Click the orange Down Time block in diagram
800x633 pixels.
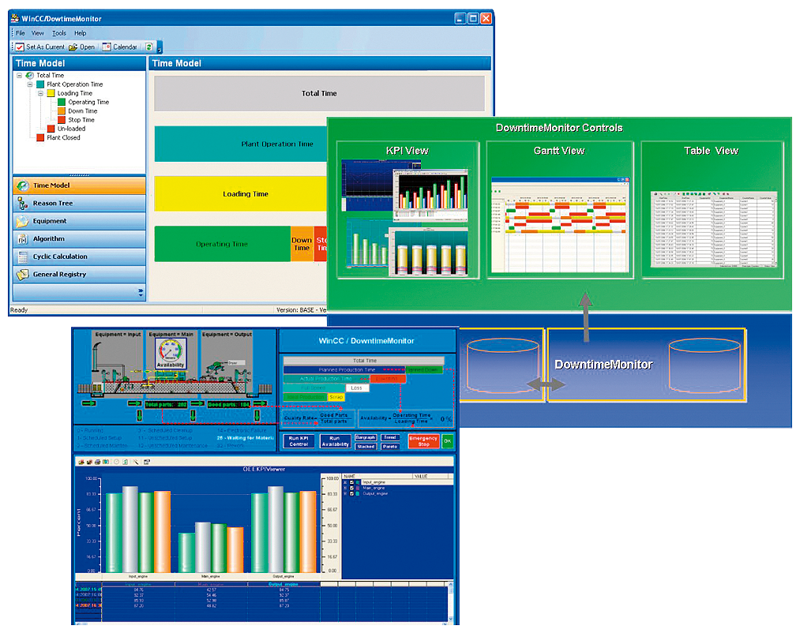[x=302, y=244]
